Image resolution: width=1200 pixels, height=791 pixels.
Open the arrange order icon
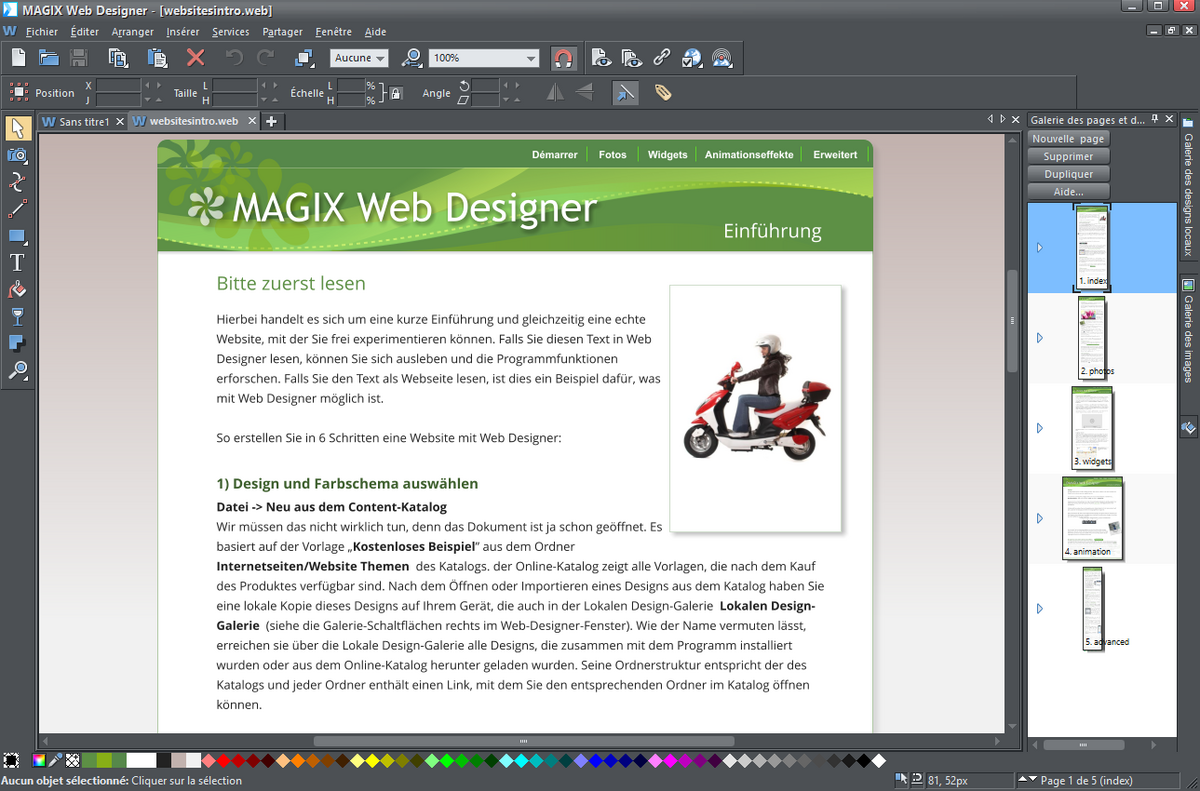point(305,58)
